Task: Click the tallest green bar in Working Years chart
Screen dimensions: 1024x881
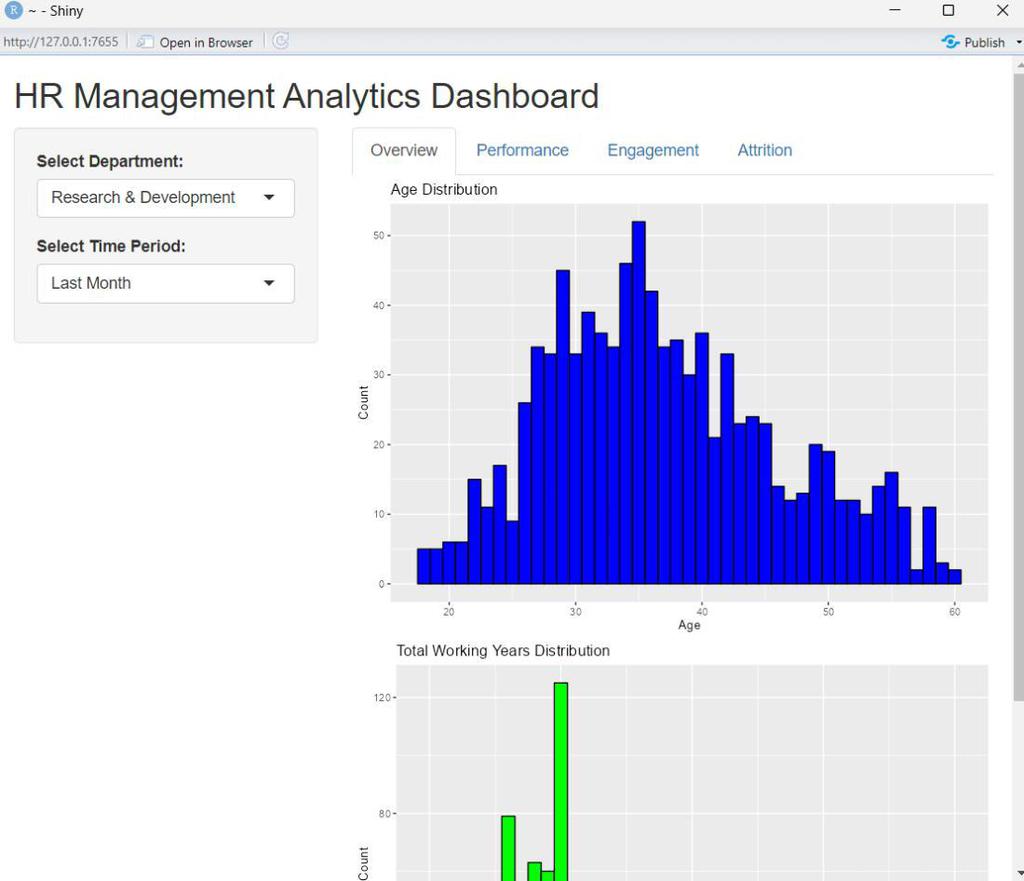Action: pos(560,780)
